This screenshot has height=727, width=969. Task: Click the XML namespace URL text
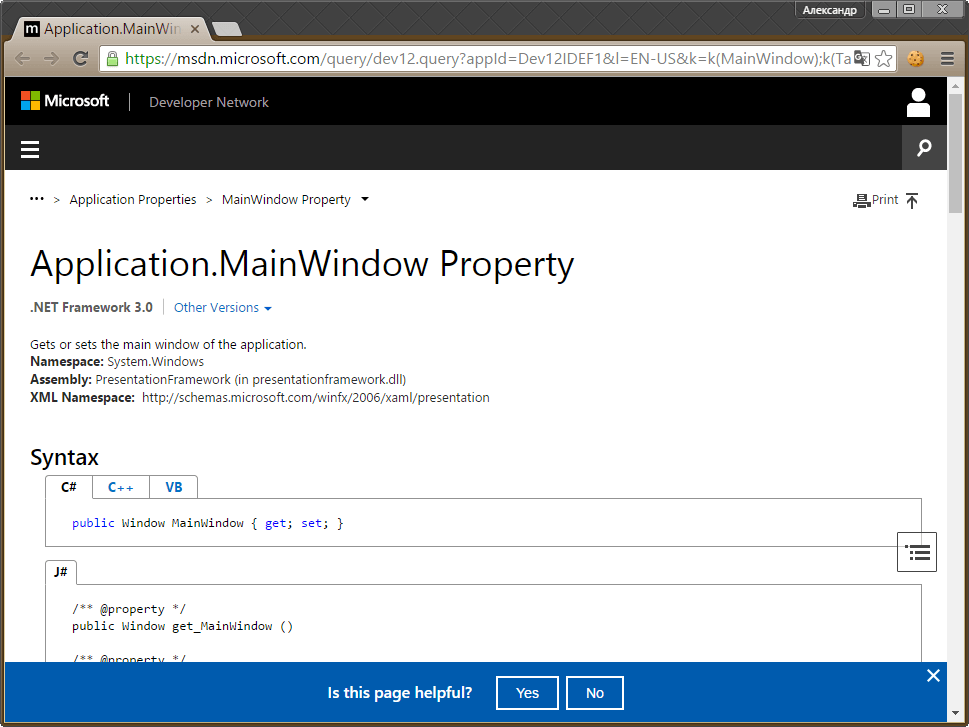click(316, 398)
